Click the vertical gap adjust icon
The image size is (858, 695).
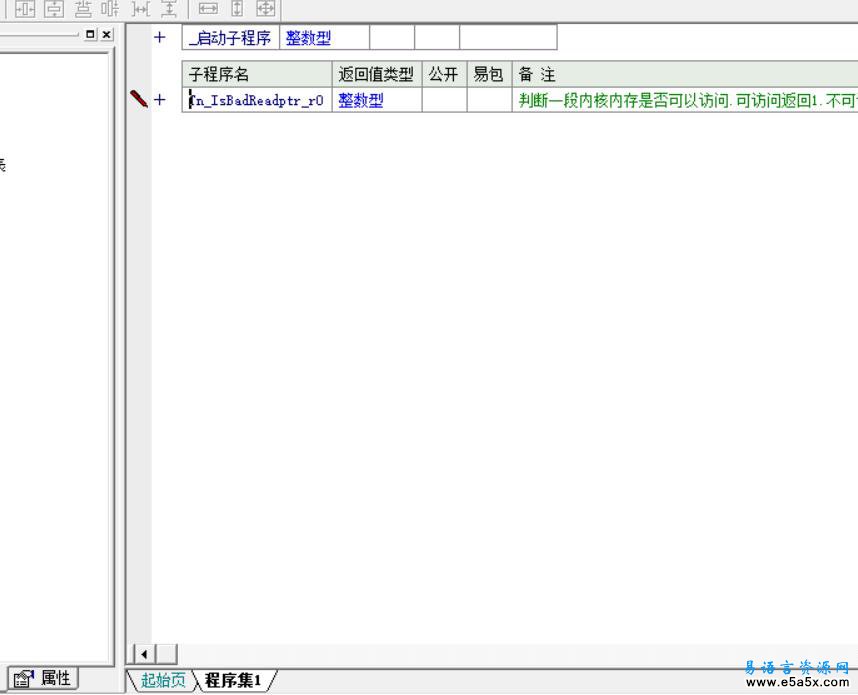coord(170,9)
